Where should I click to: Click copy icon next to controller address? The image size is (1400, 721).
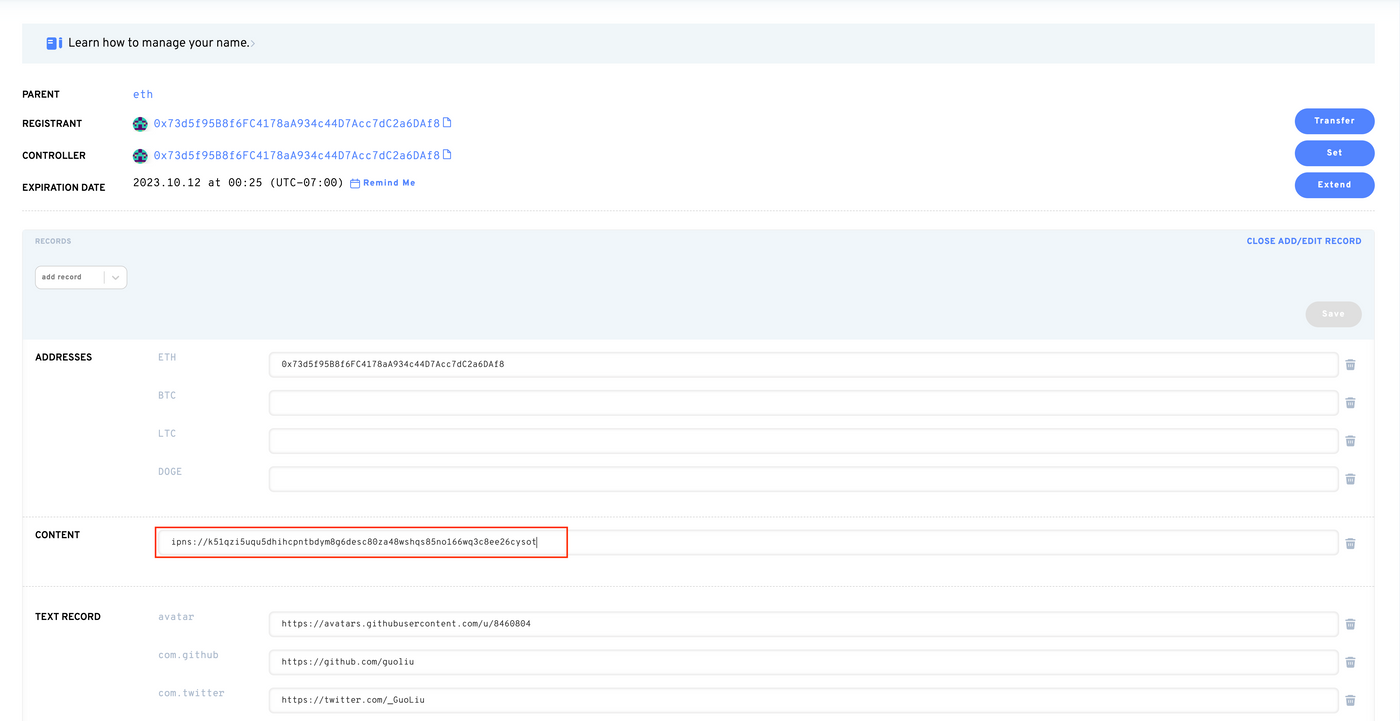pos(447,155)
